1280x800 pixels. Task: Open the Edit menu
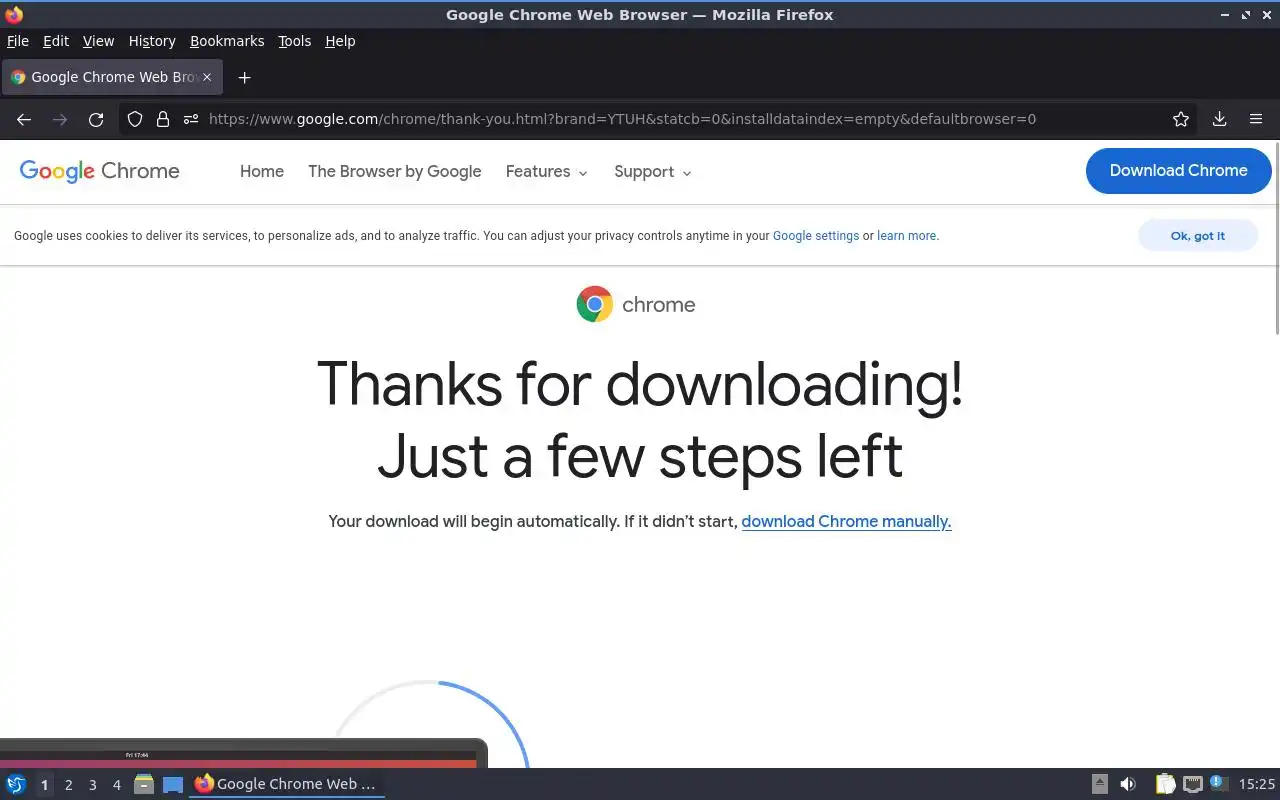coord(56,41)
